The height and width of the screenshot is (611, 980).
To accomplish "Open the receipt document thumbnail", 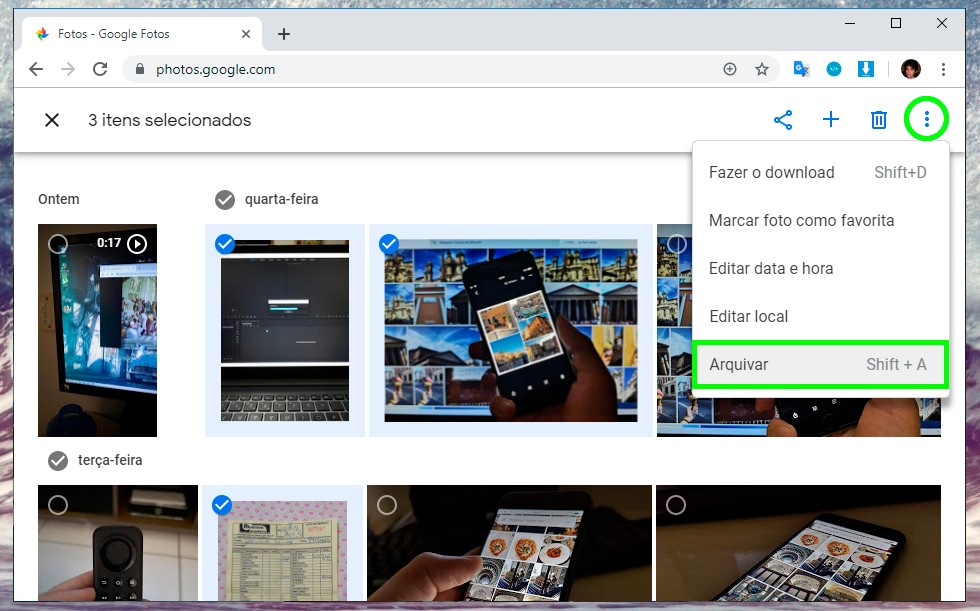I will 282,550.
